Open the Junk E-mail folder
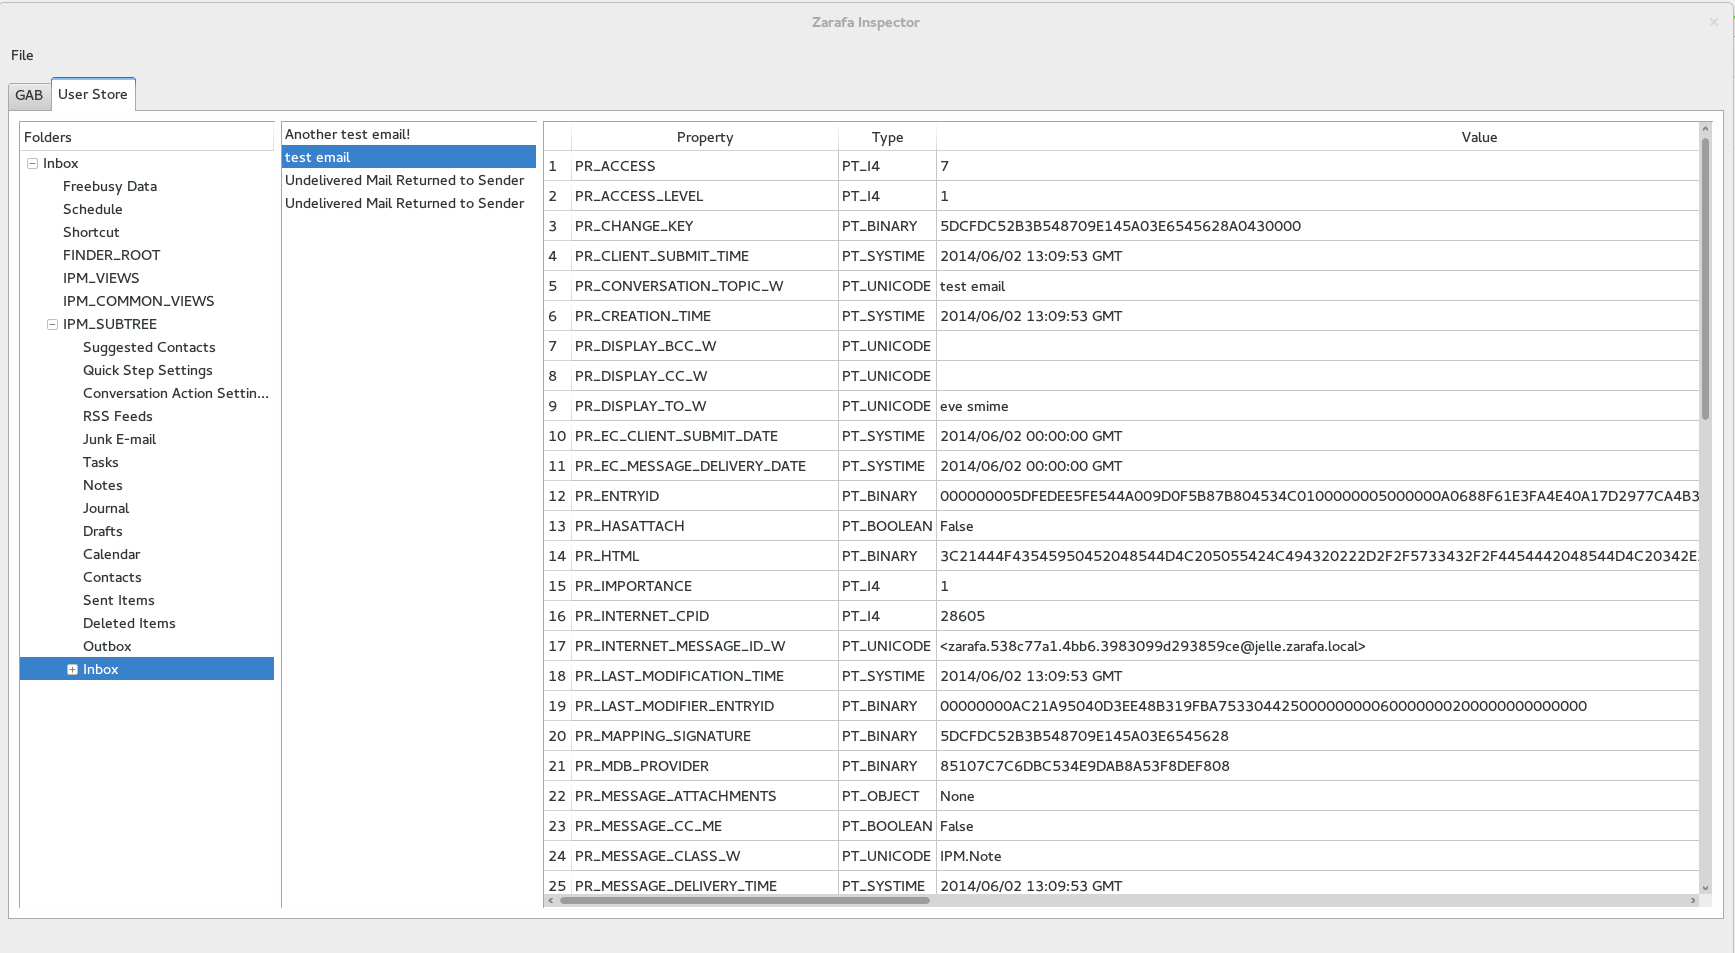This screenshot has height=953, width=1735. [x=119, y=439]
